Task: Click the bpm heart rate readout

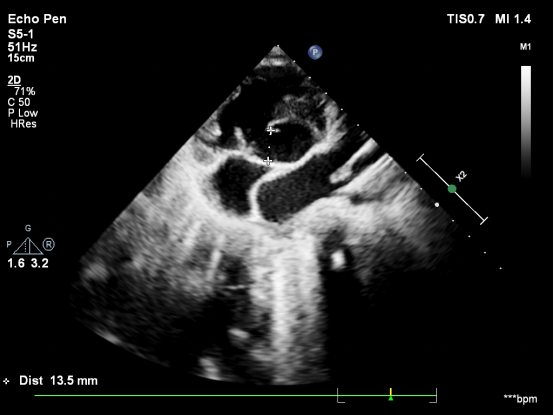Action: click(x=520, y=399)
